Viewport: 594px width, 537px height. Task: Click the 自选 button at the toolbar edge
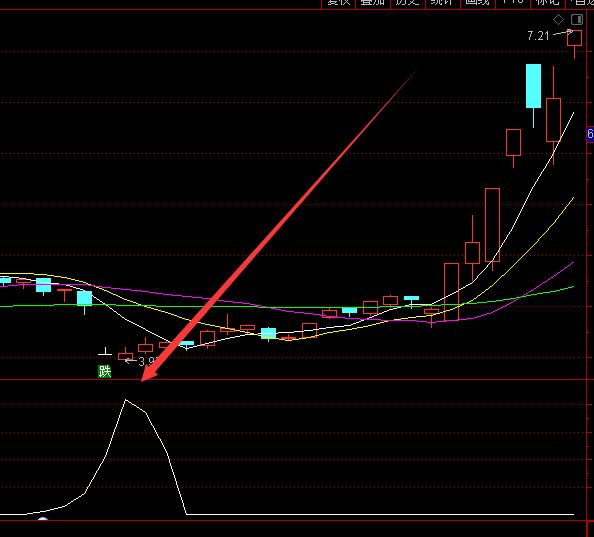pos(580,2)
